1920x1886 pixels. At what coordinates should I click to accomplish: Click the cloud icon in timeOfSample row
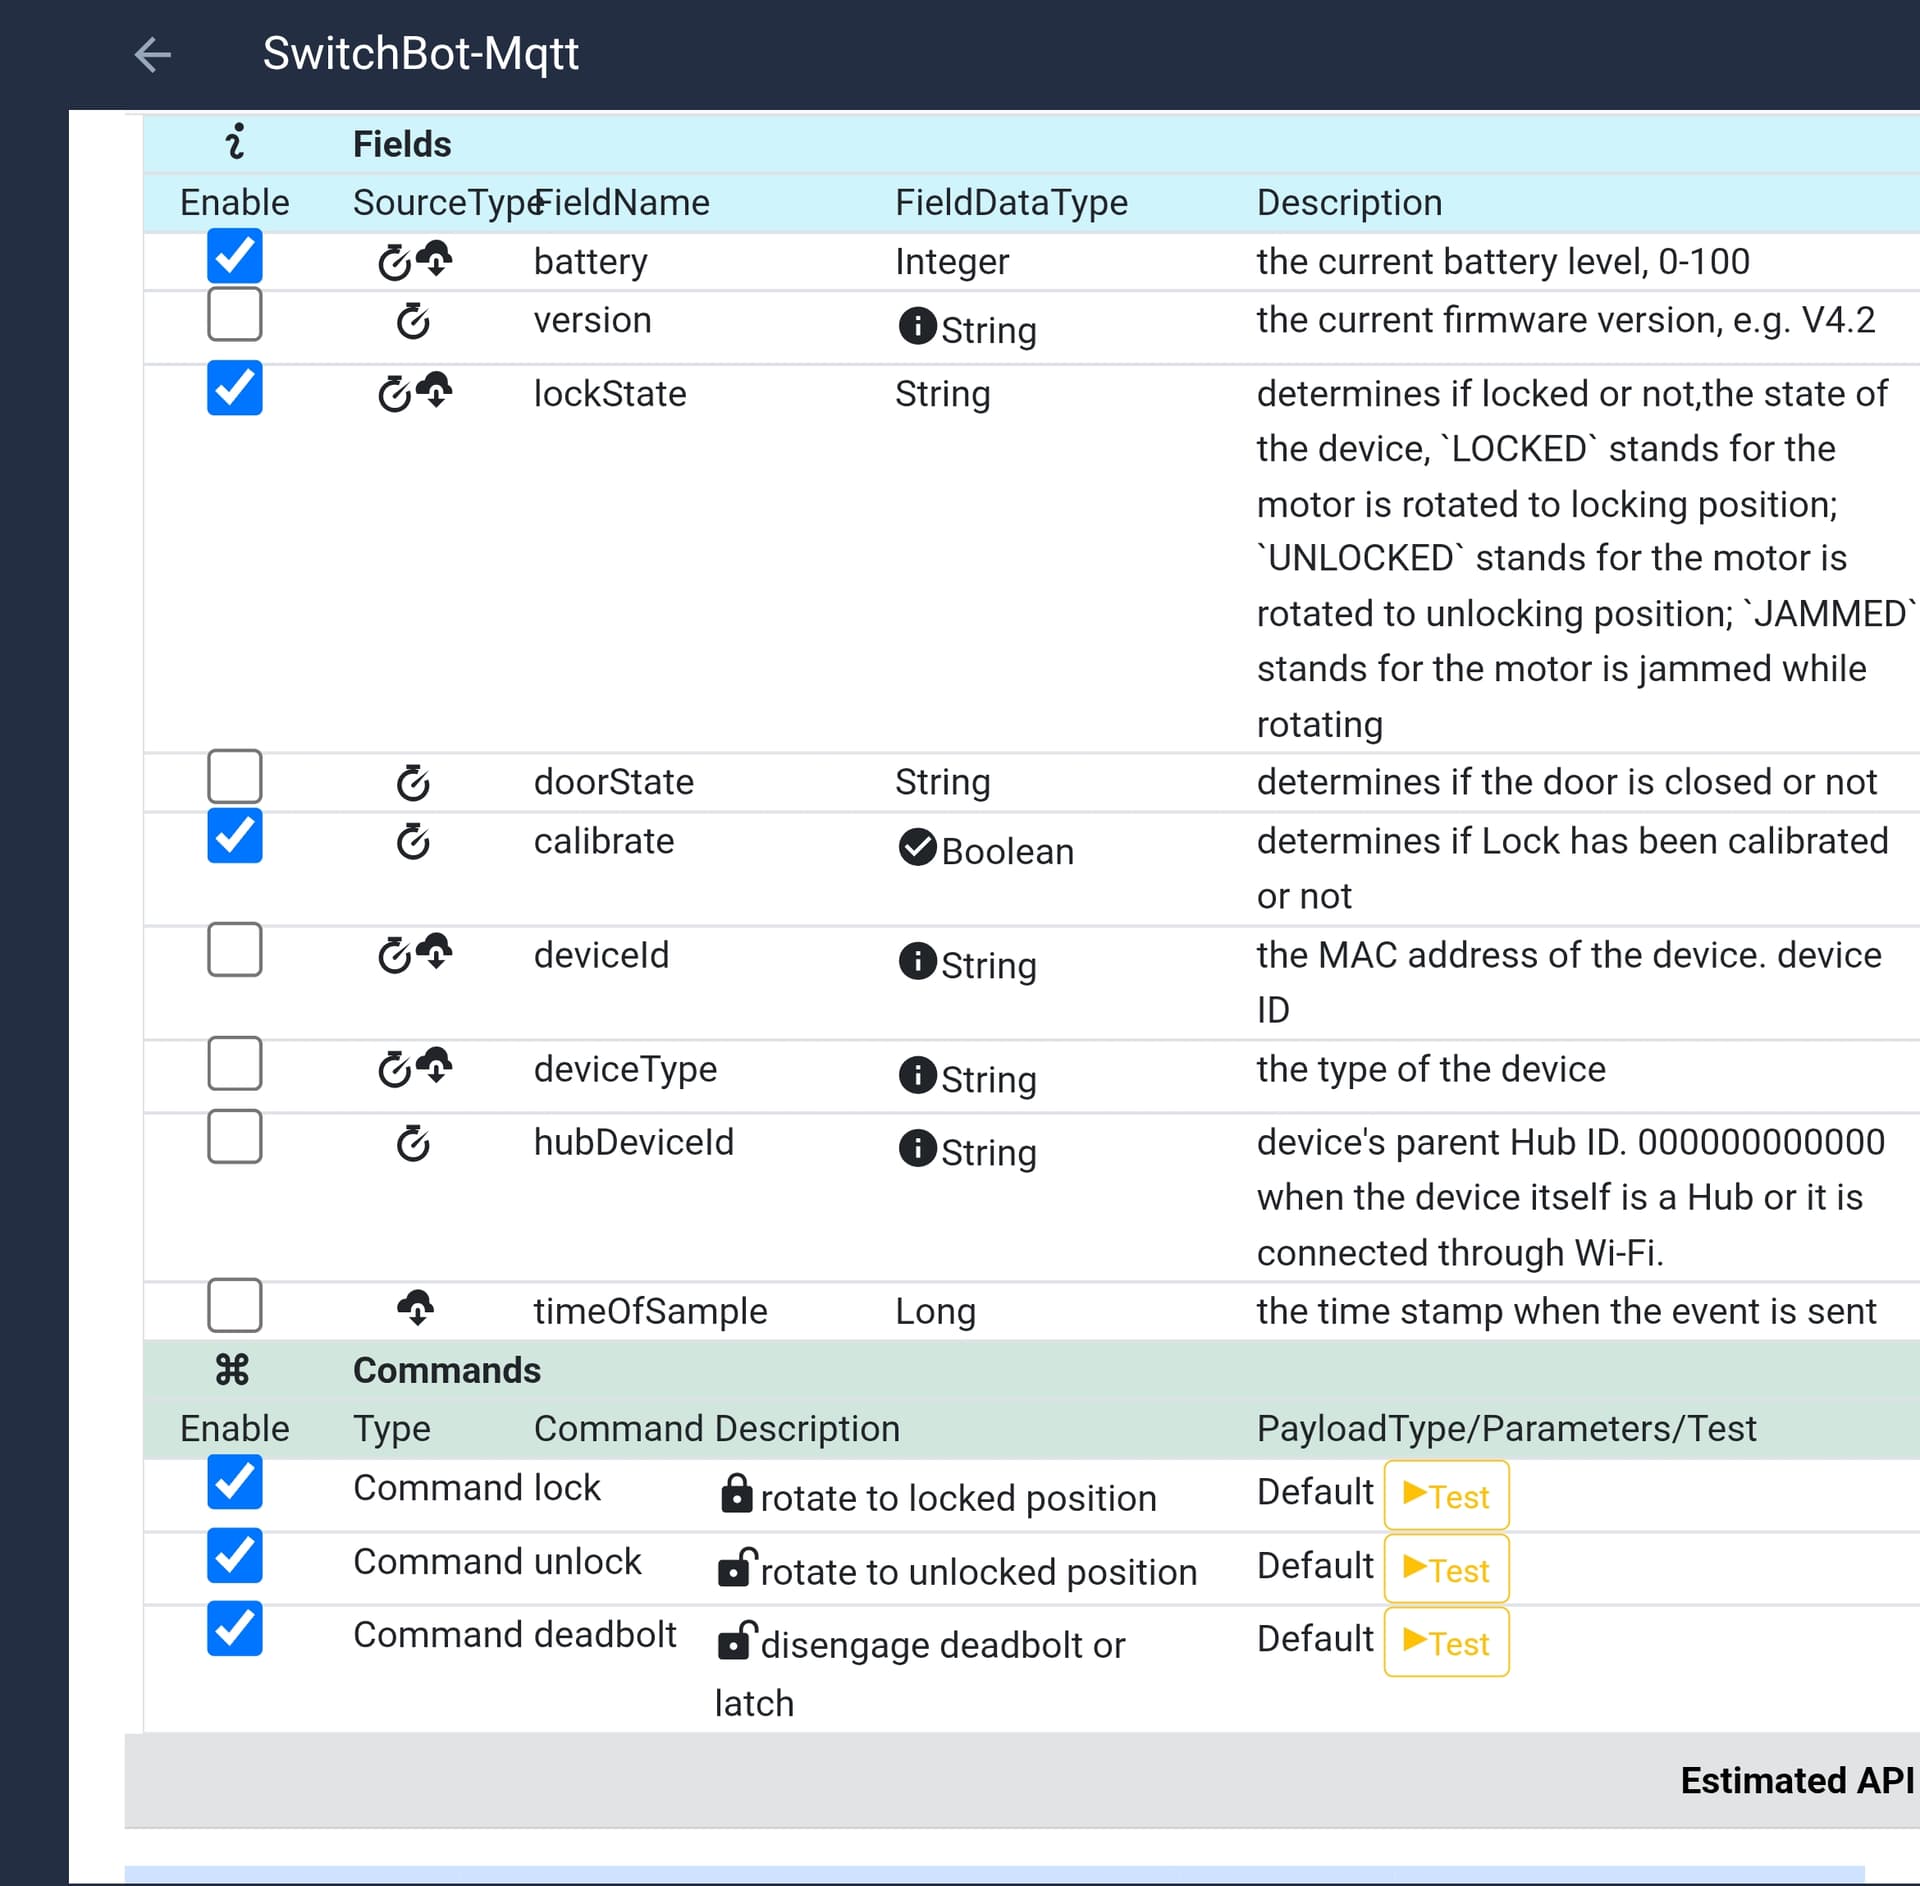coord(415,1306)
